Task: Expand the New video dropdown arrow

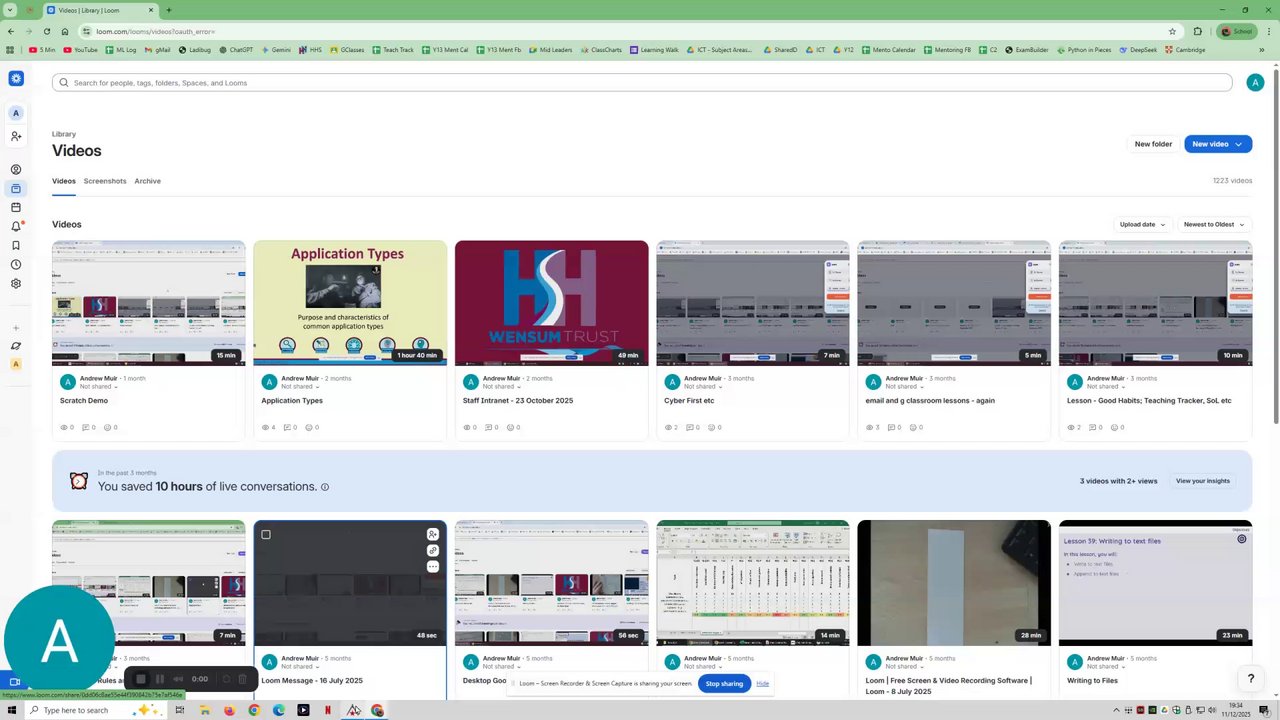Action: pyautogui.click(x=1239, y=144)
